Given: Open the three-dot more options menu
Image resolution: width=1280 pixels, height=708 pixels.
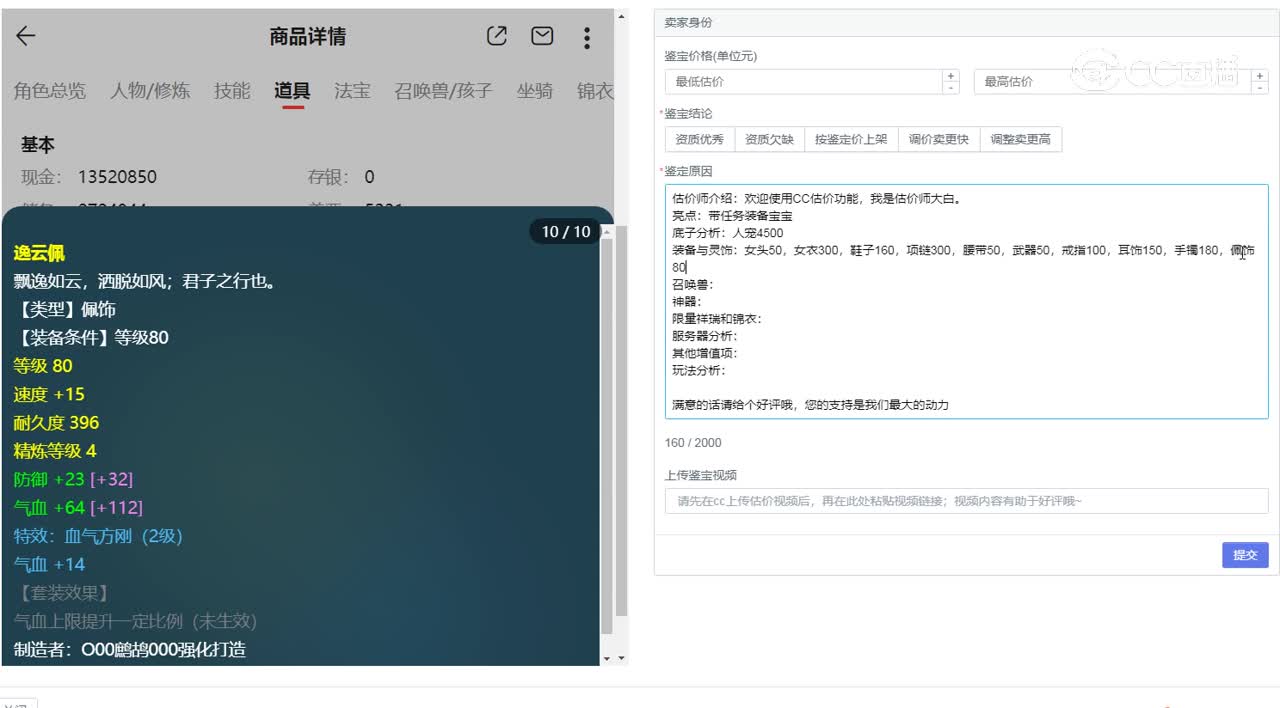Looking at the screenshot, I should pos(587,36).
